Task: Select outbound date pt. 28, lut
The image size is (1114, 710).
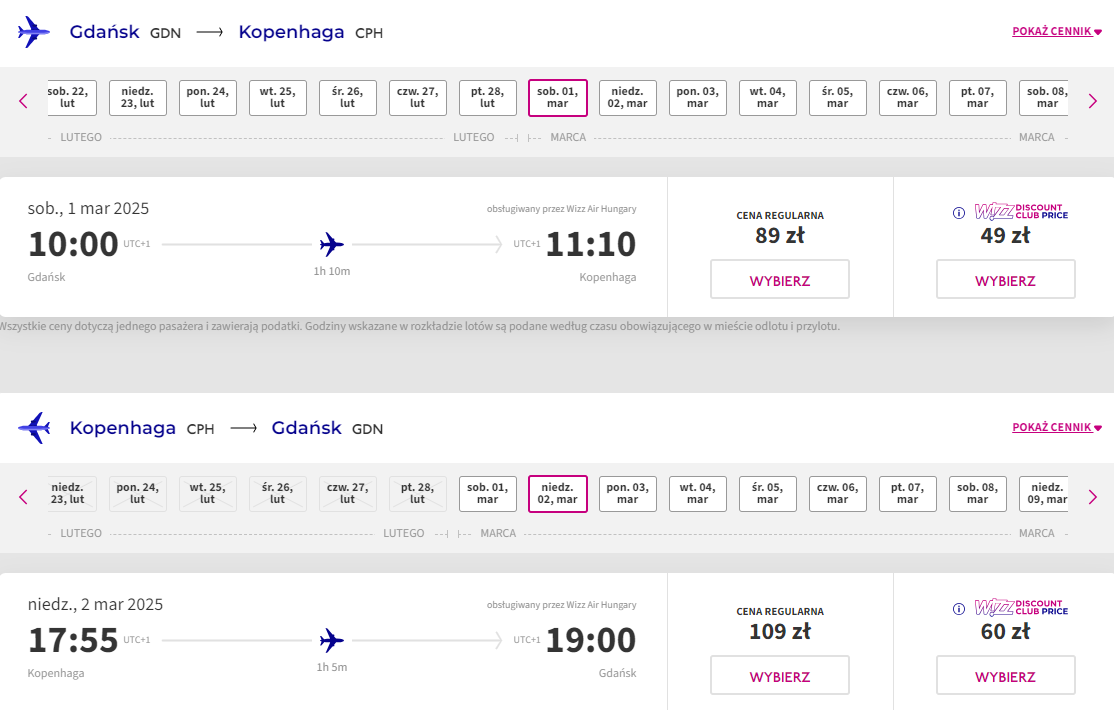Action: (x=487, y=97)
